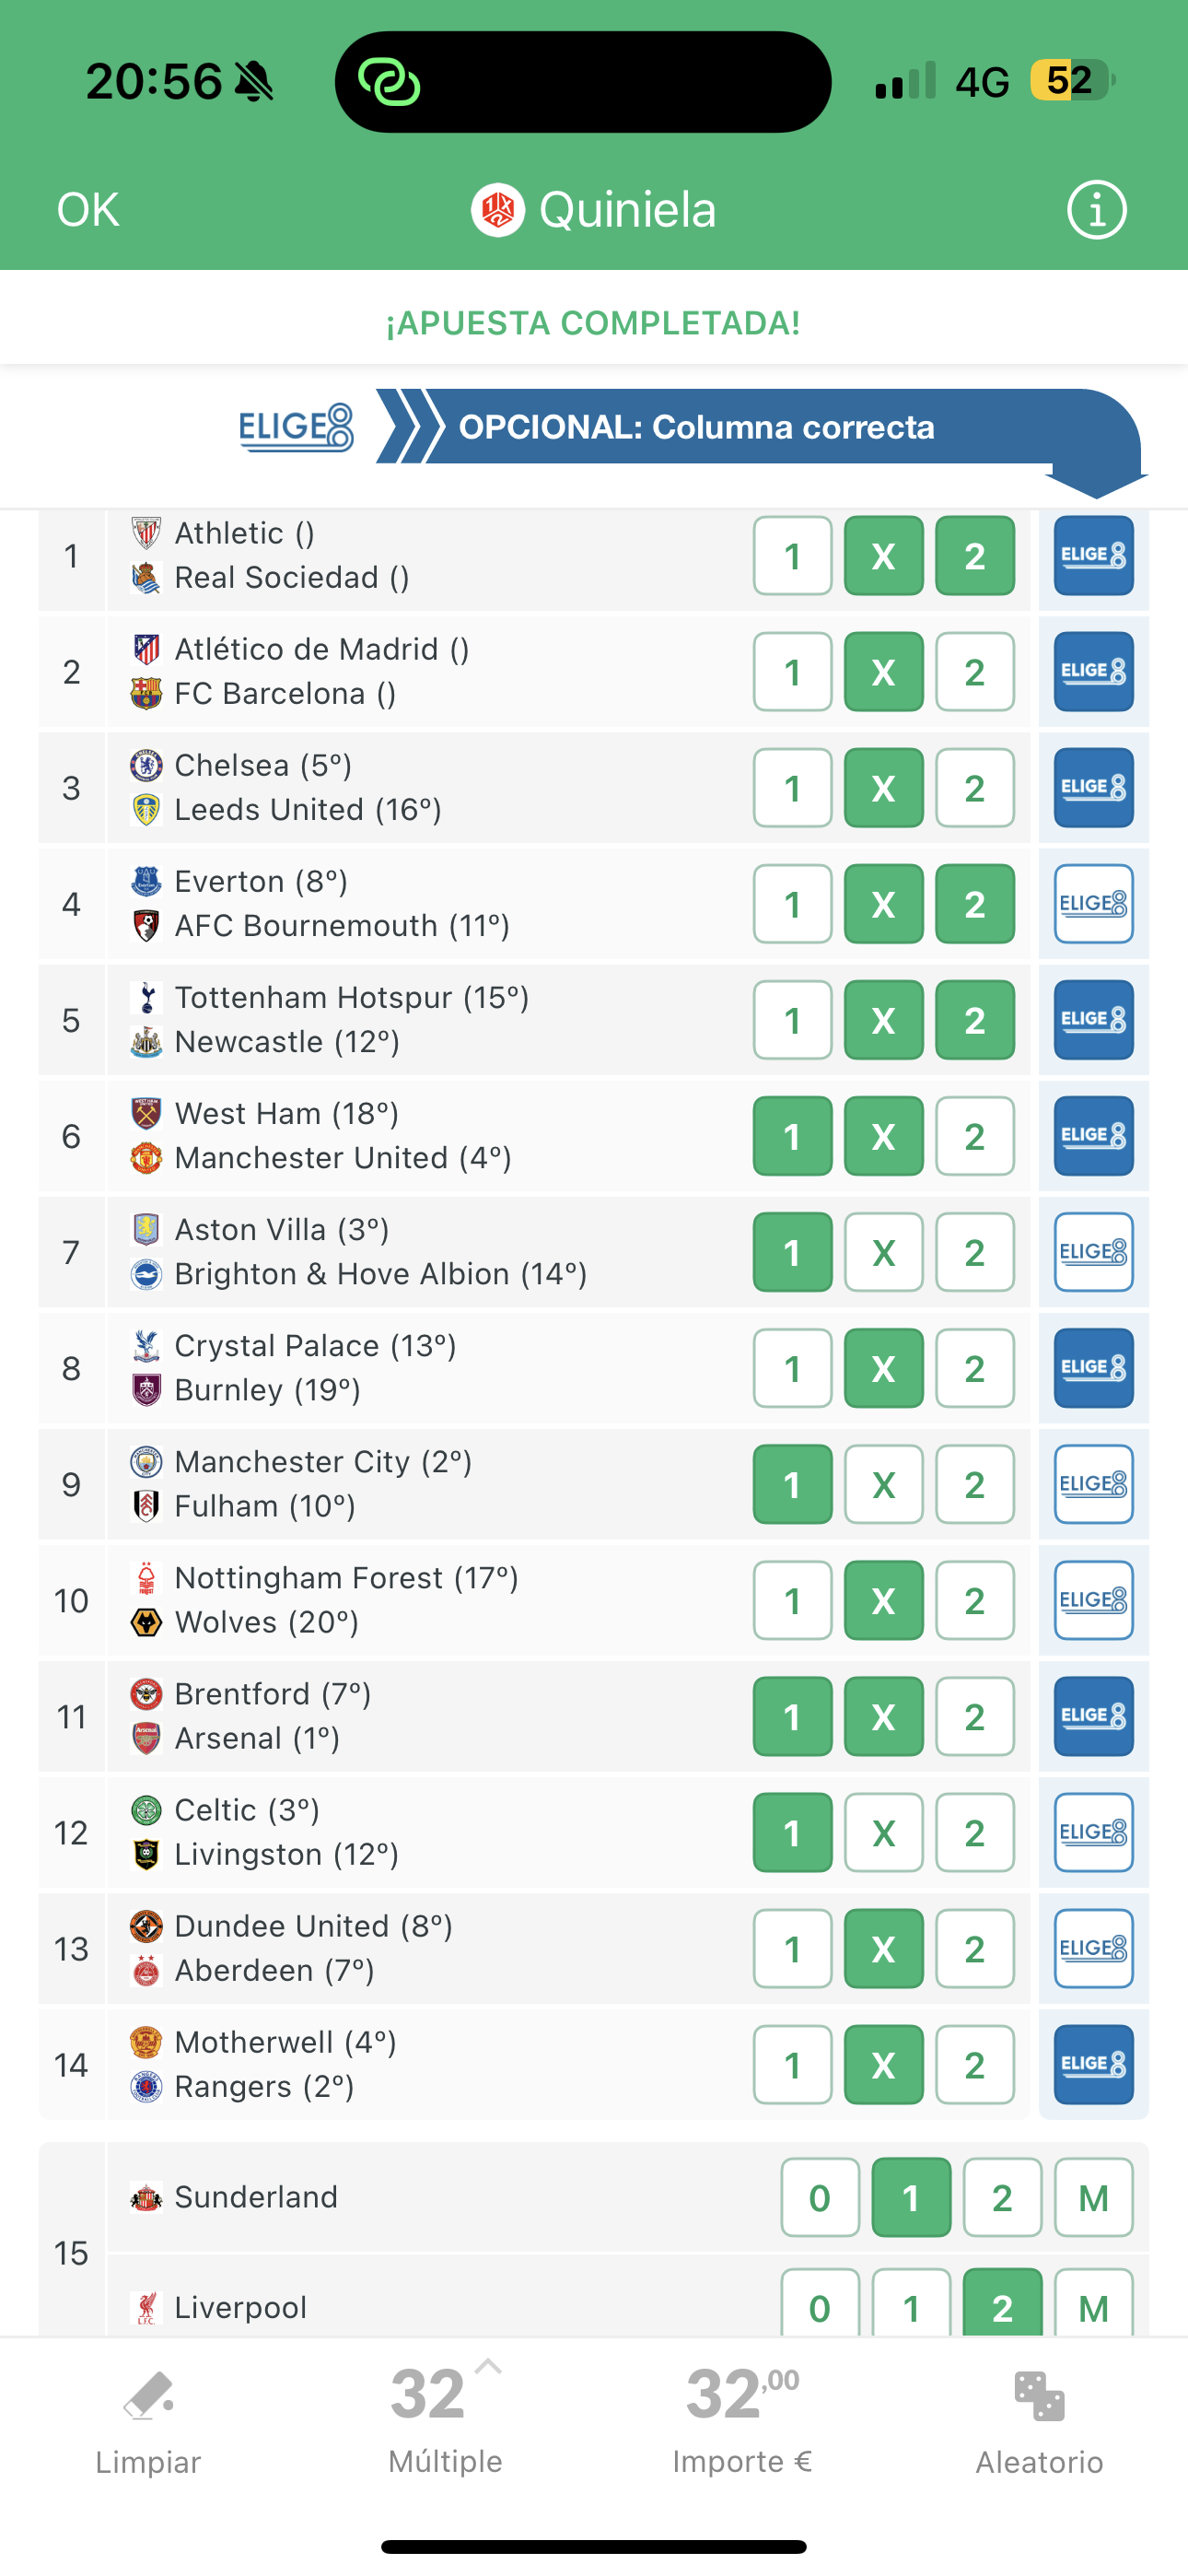Open the Elige8 logo banner
This screenshot has width=1188, height=2576.
[x=296, y=427]
